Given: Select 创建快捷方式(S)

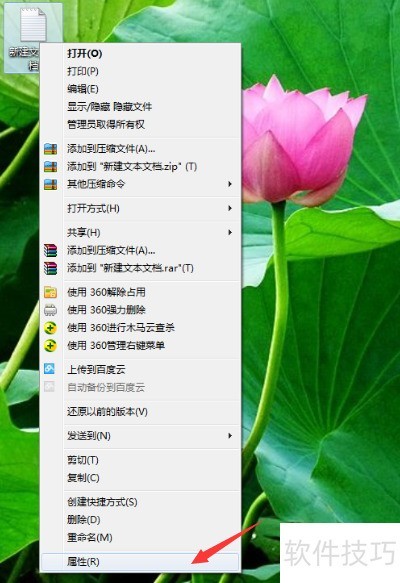Looking at the screenshot, I should (140, 502).
